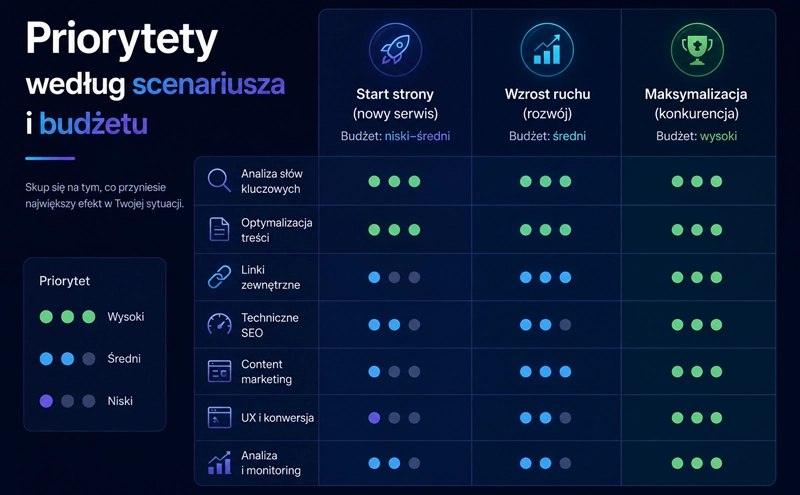Click the trophy icon above Maksymalizacja
The height and width of the screenshot is (495, 800).
[697, 50]
